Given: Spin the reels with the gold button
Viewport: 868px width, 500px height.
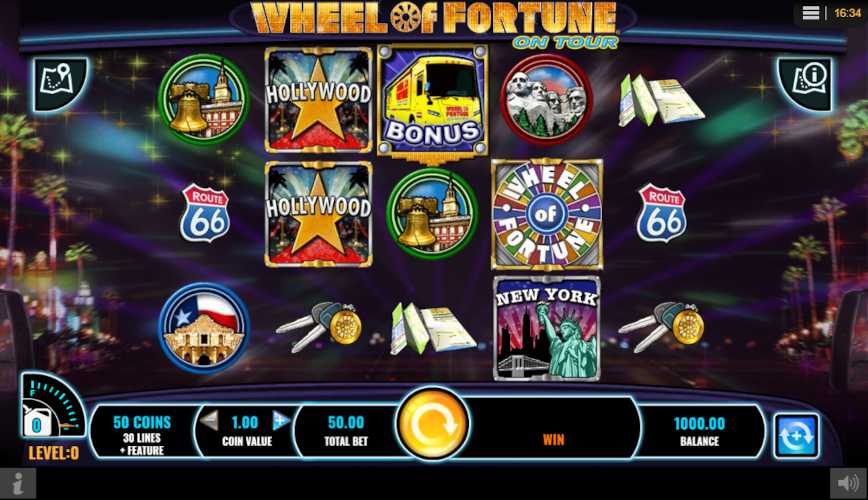Looking at the screenshot, I should click(433, 424).
